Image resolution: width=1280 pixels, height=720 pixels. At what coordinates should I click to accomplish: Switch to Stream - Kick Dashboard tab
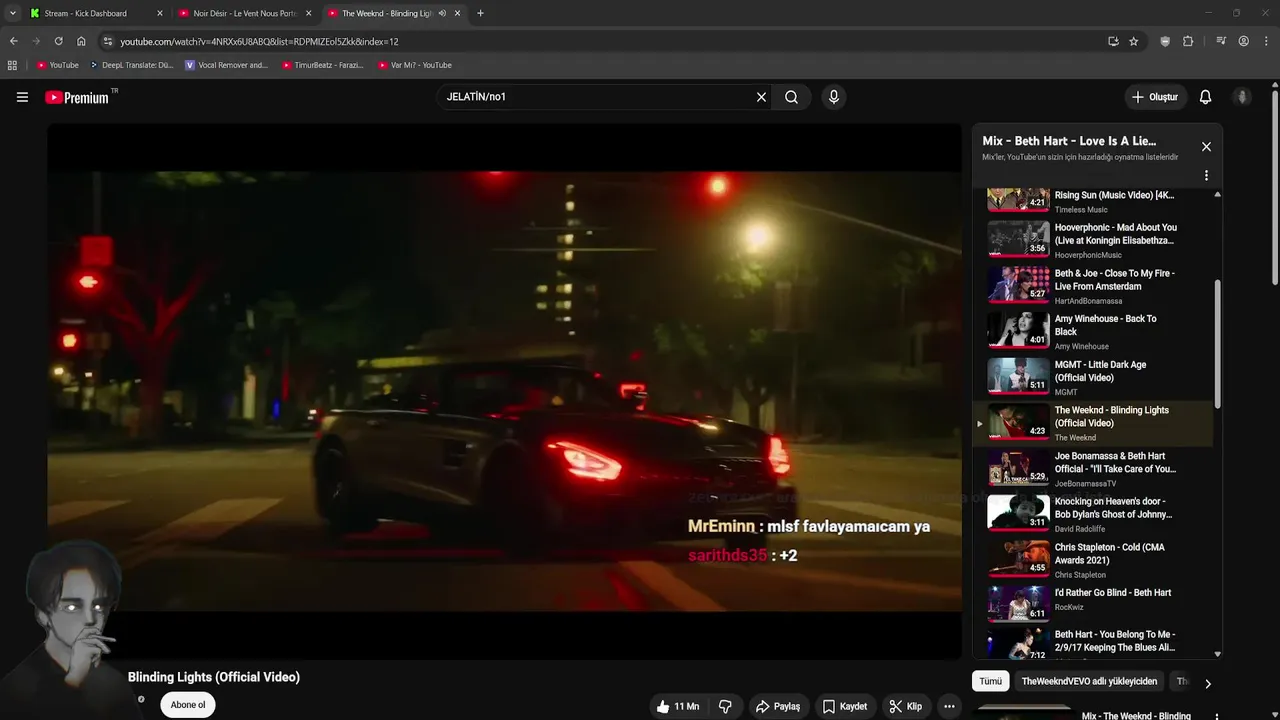(95, 13)
